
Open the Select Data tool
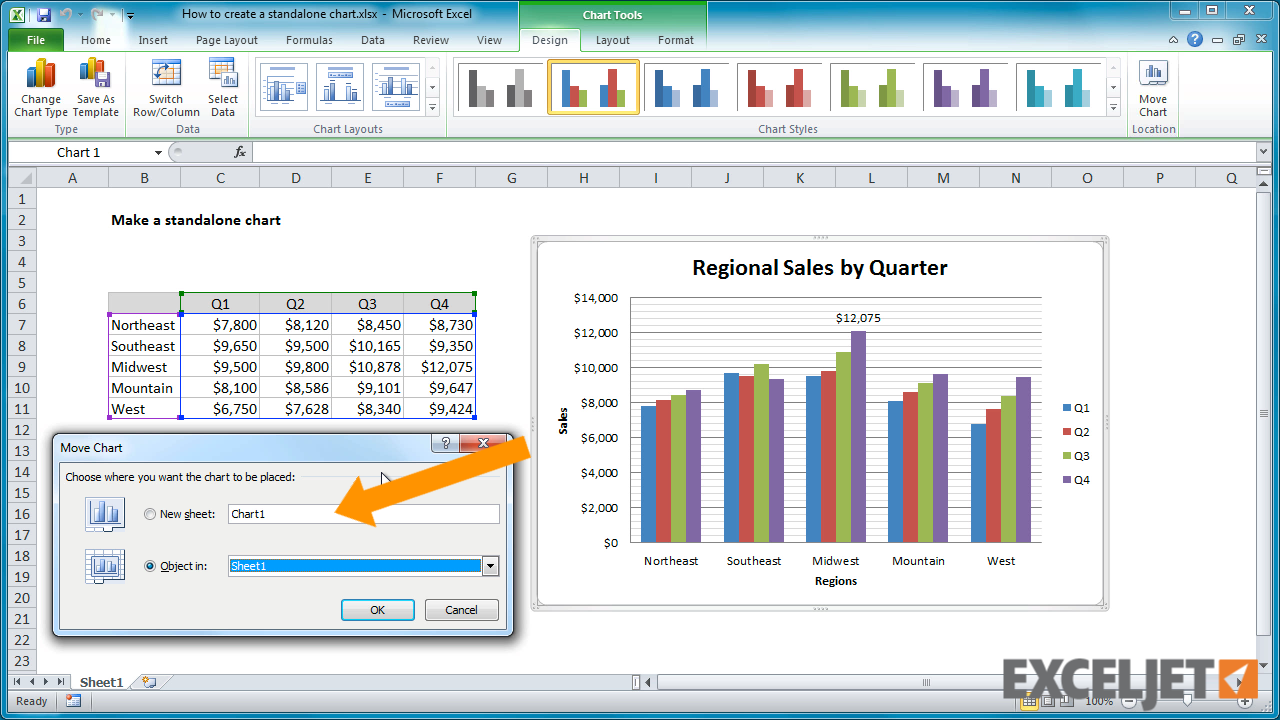tap(223, 76)
